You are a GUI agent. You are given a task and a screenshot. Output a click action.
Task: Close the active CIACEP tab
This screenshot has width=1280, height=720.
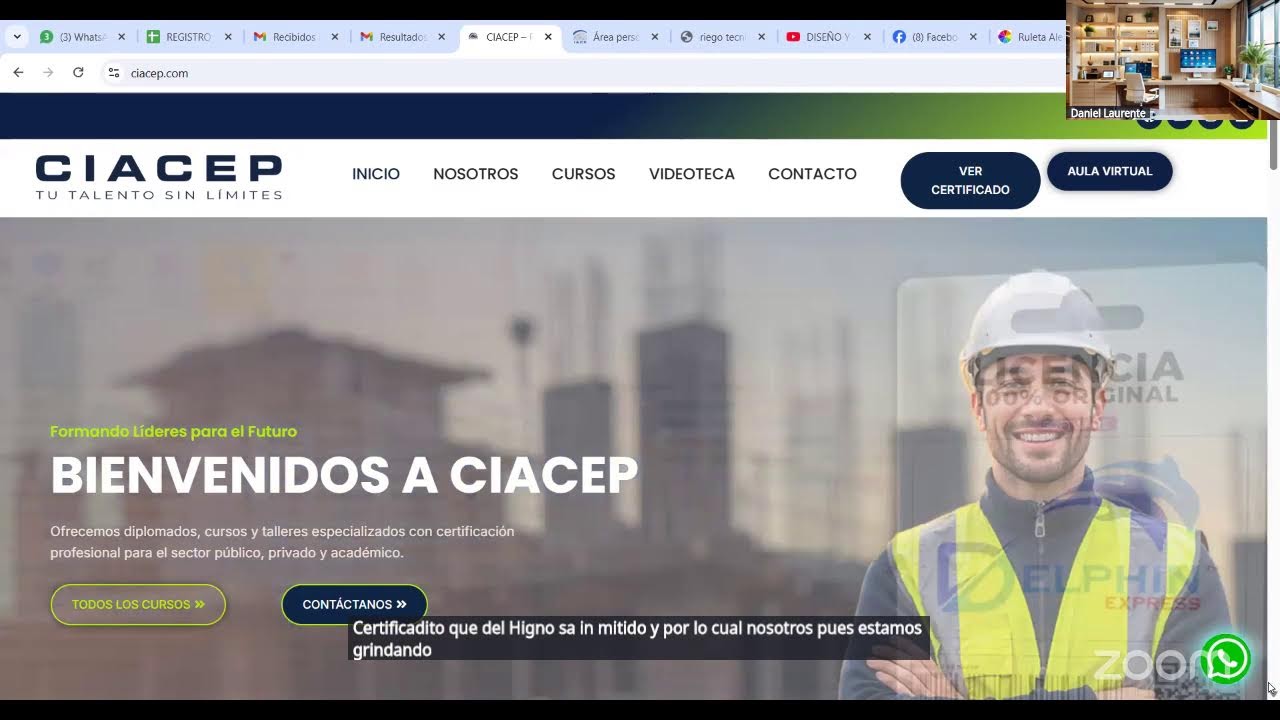pyautogui.click(x=548, y=37)
